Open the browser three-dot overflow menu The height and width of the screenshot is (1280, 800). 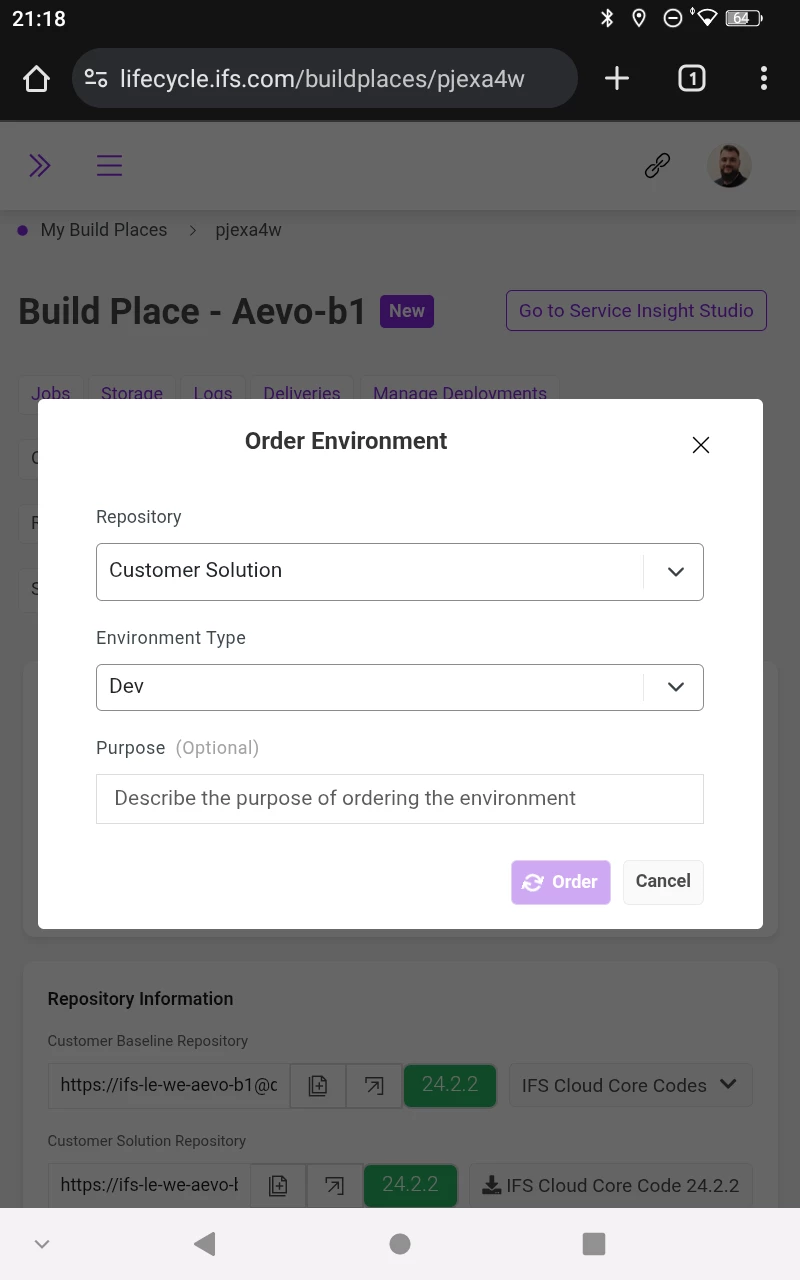click(763, 78)
